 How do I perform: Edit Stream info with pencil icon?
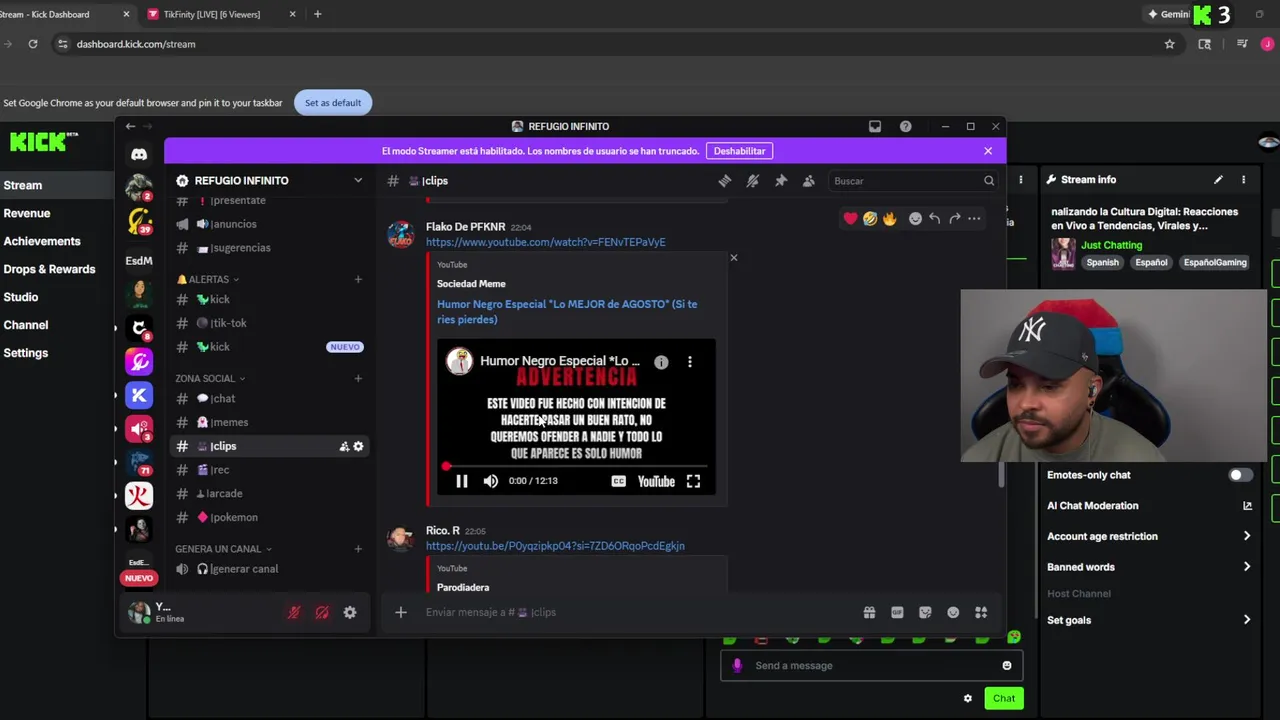click(1218, 180)
